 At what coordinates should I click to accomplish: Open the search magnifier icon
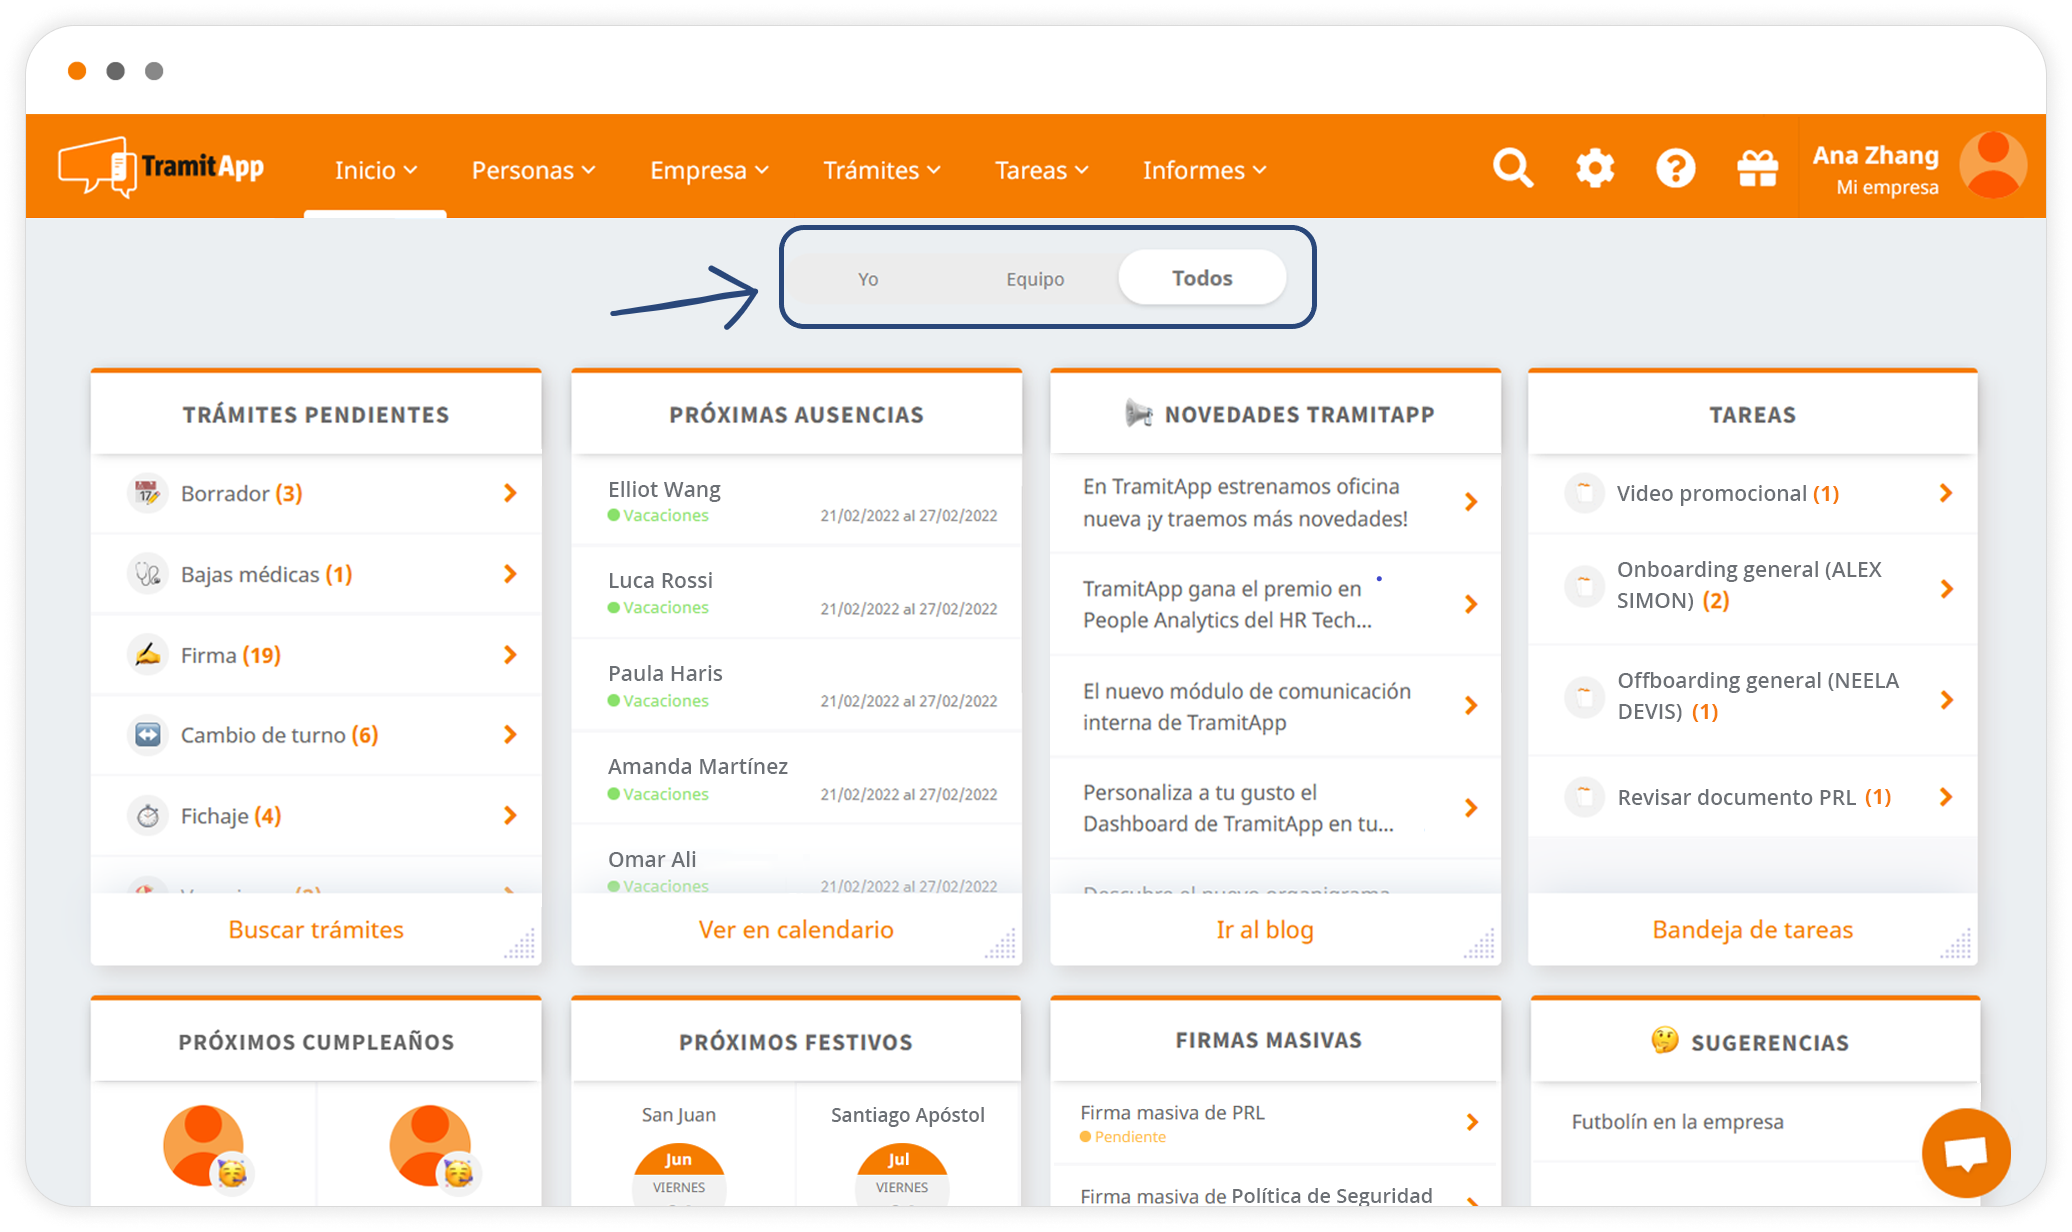(x=1512, y=168)
